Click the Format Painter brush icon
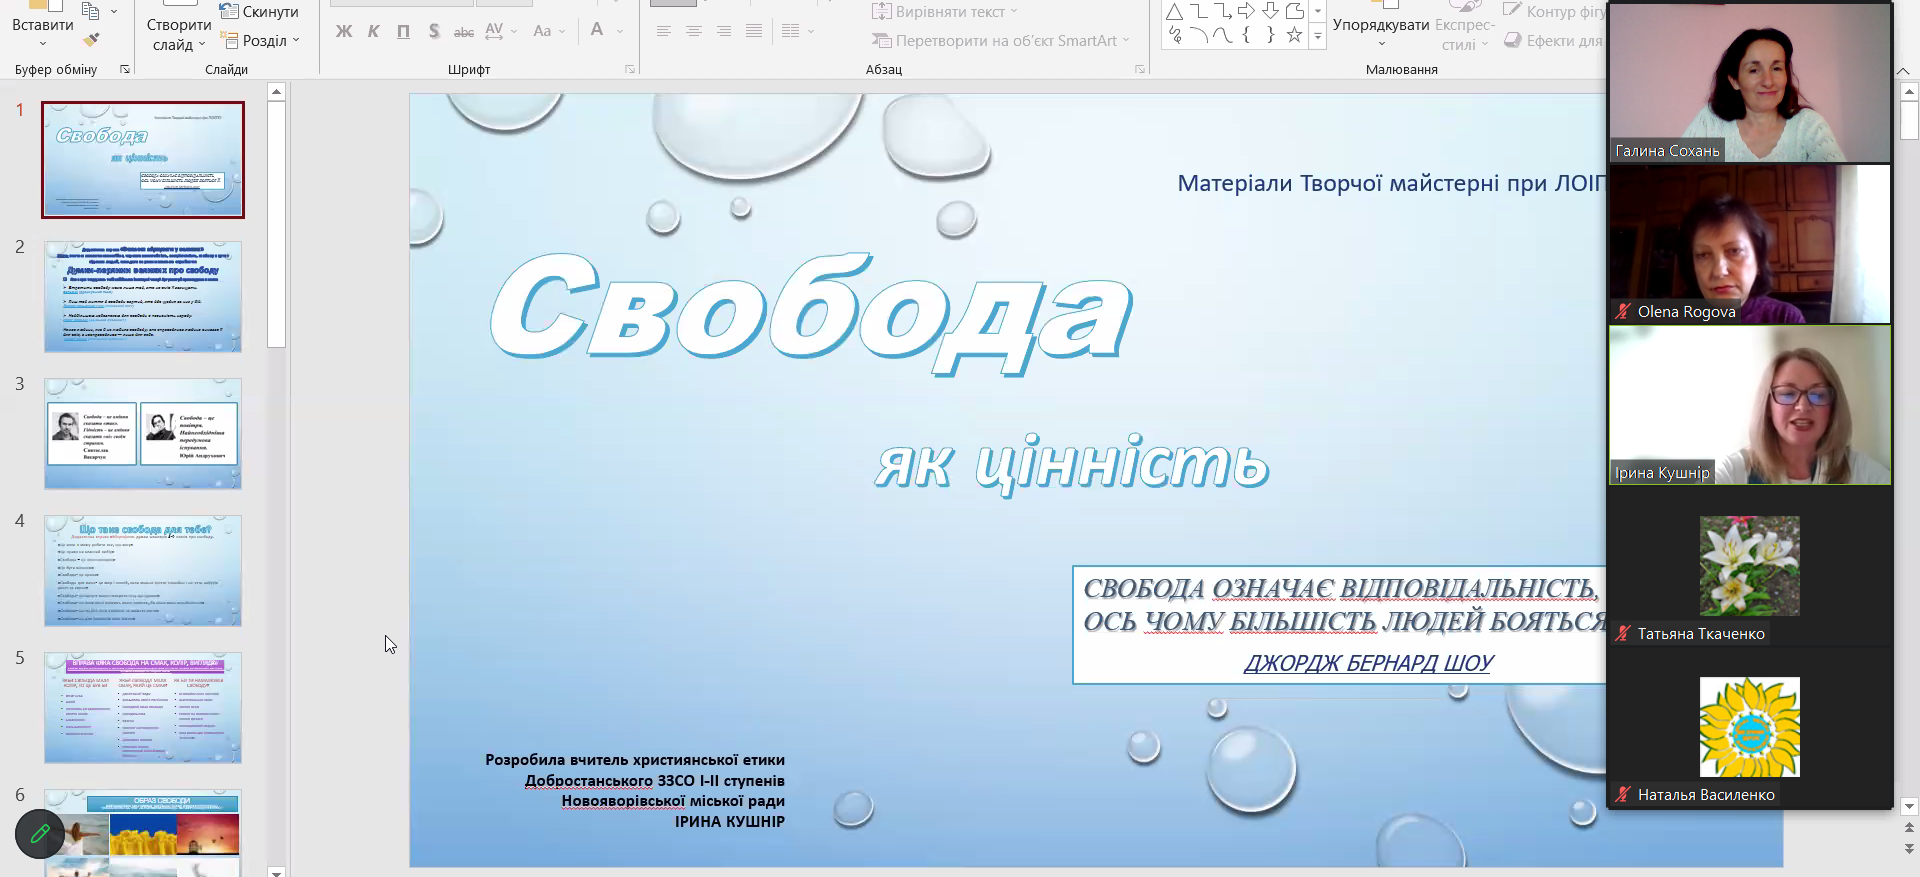Image resolution: width=1920 pixels, height=877 pixels. click(91, 40)
